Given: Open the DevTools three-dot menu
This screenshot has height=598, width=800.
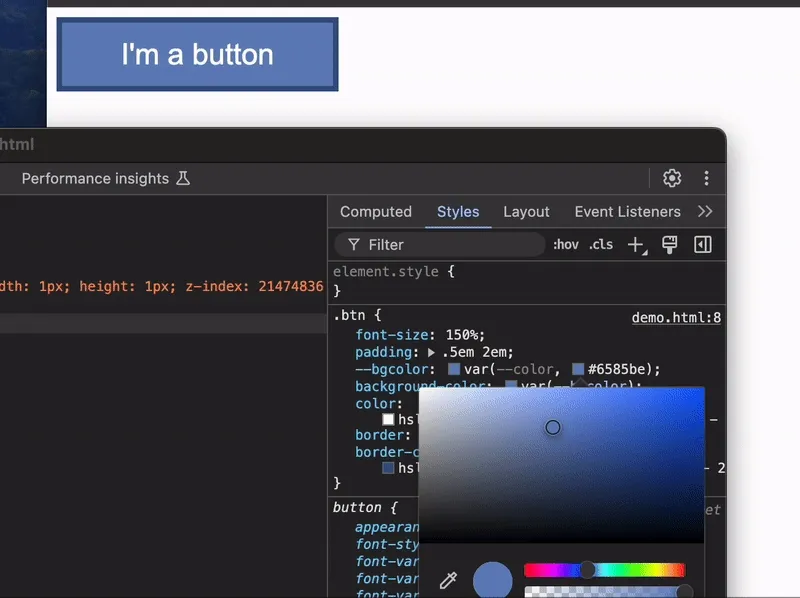Looking at the screenshot, I should [706, 178].
